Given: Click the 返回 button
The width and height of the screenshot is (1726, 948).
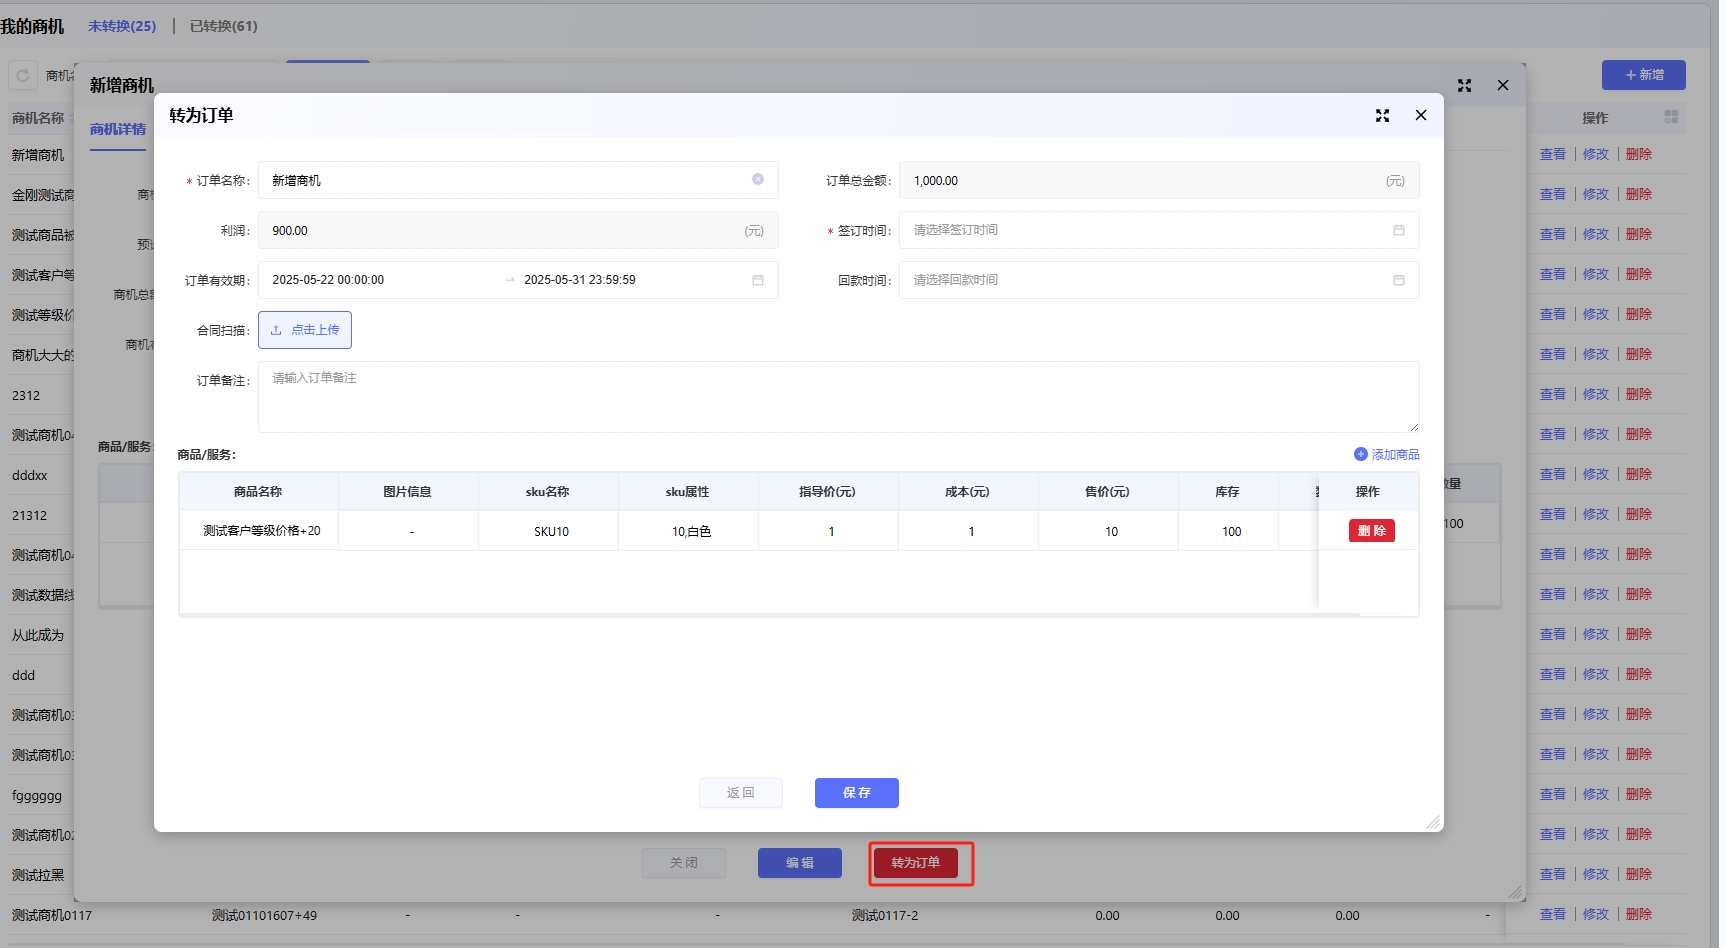Looking at the screenshot, I should point(740,793).
